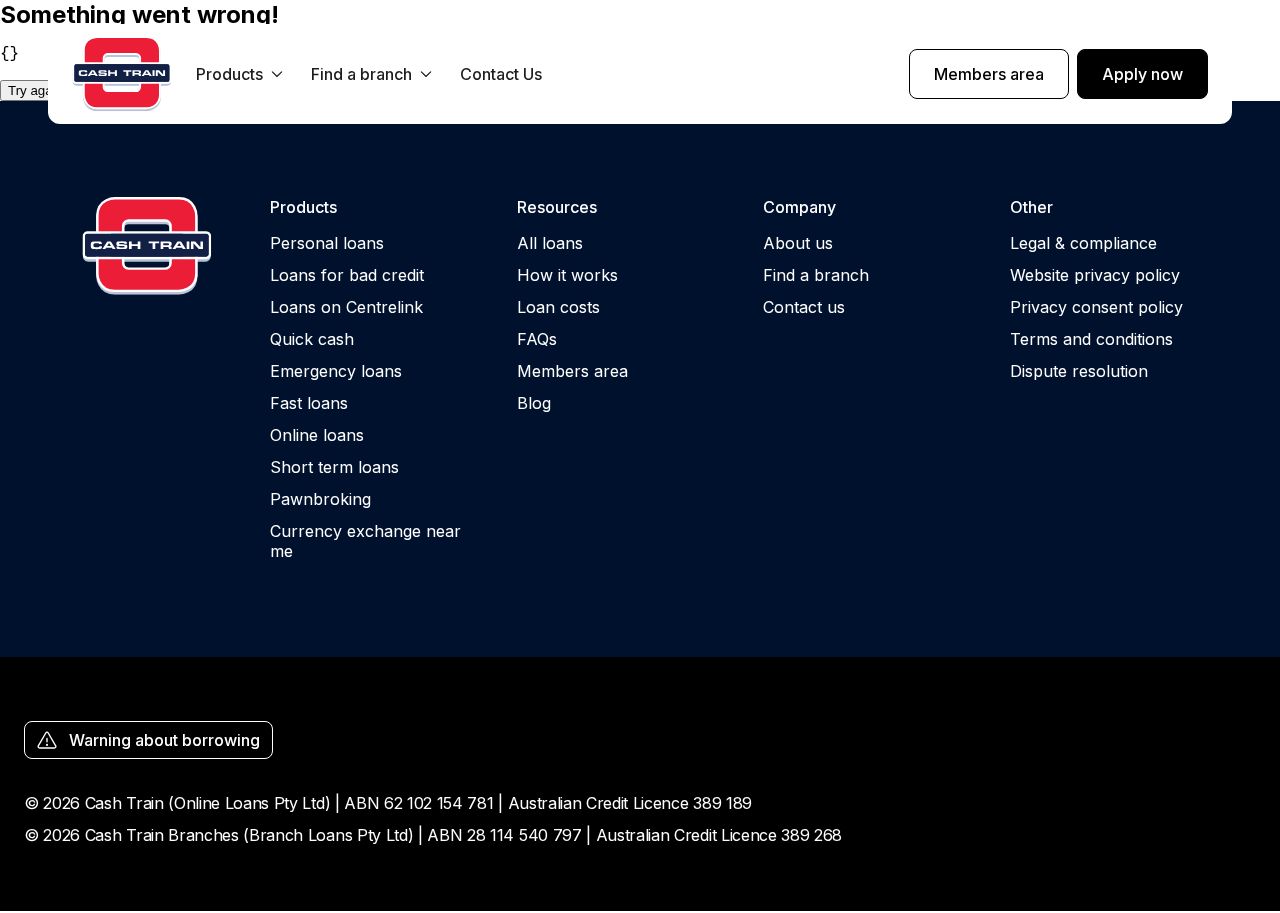This screenshot has height=913, width=1280.
Task: Open the Warning about borrowing notice
Action: [x=148, y=740]
